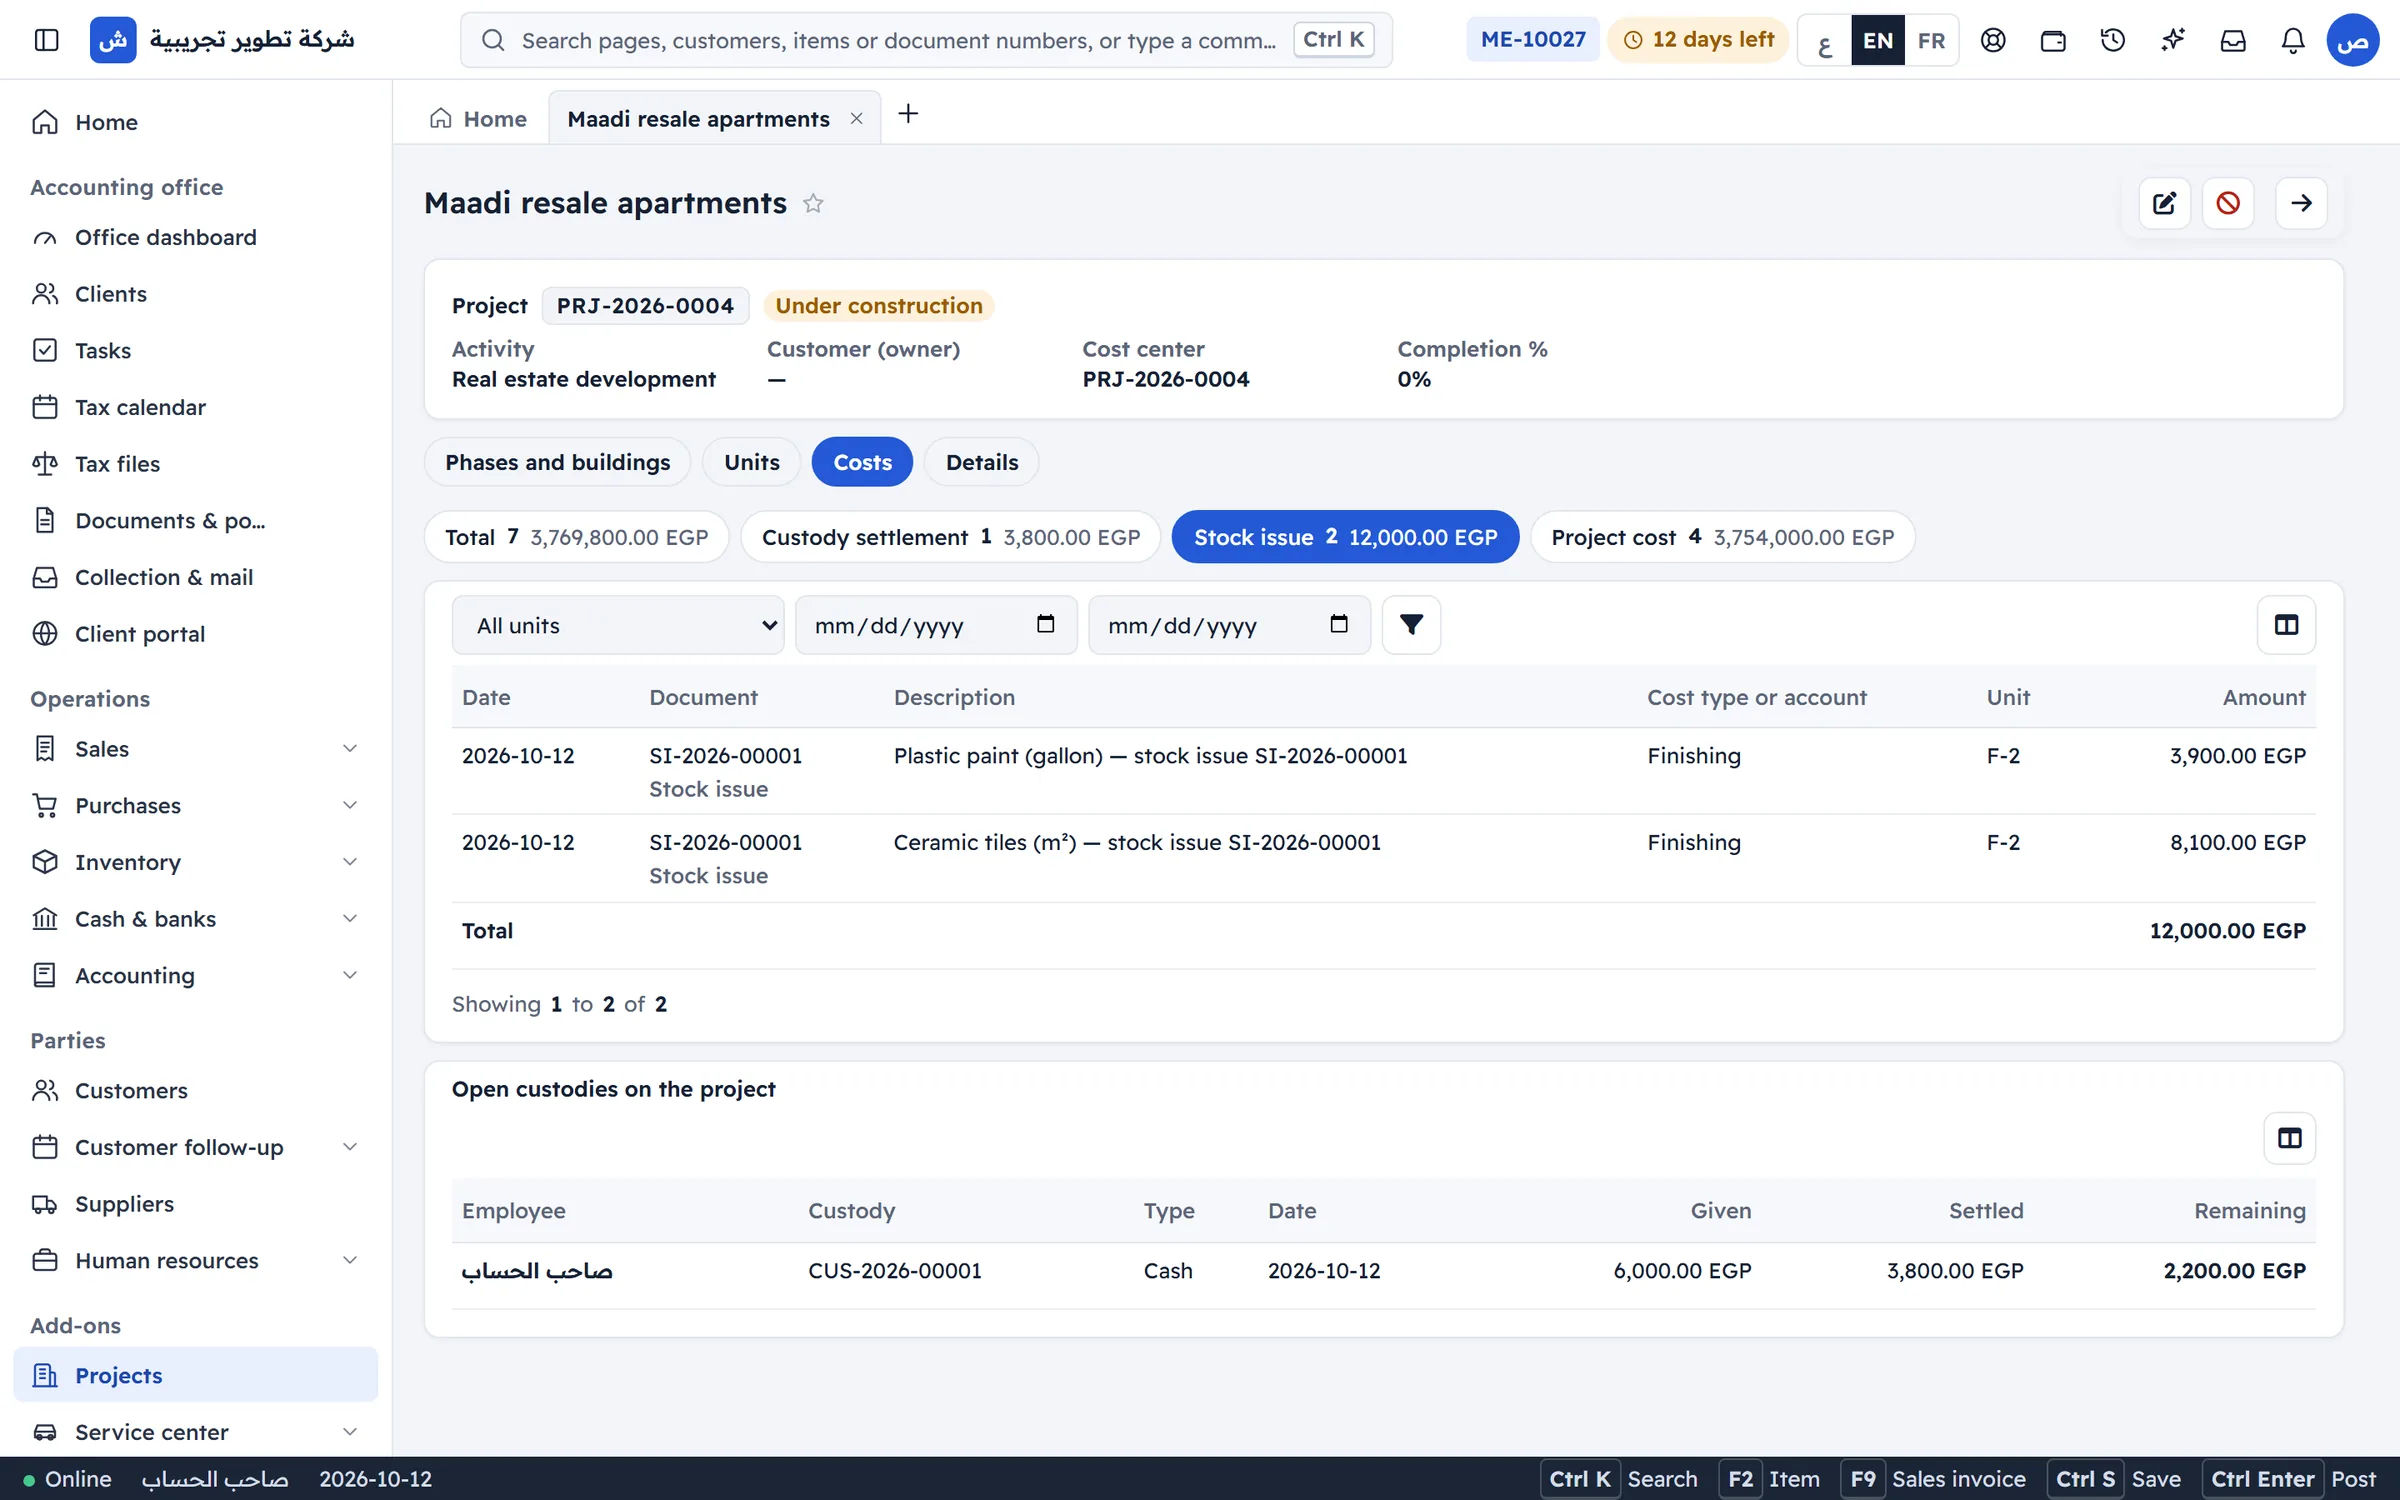Switch to Phases and buildings tab
This screenshot has width=2400, height=1500.
558,462
